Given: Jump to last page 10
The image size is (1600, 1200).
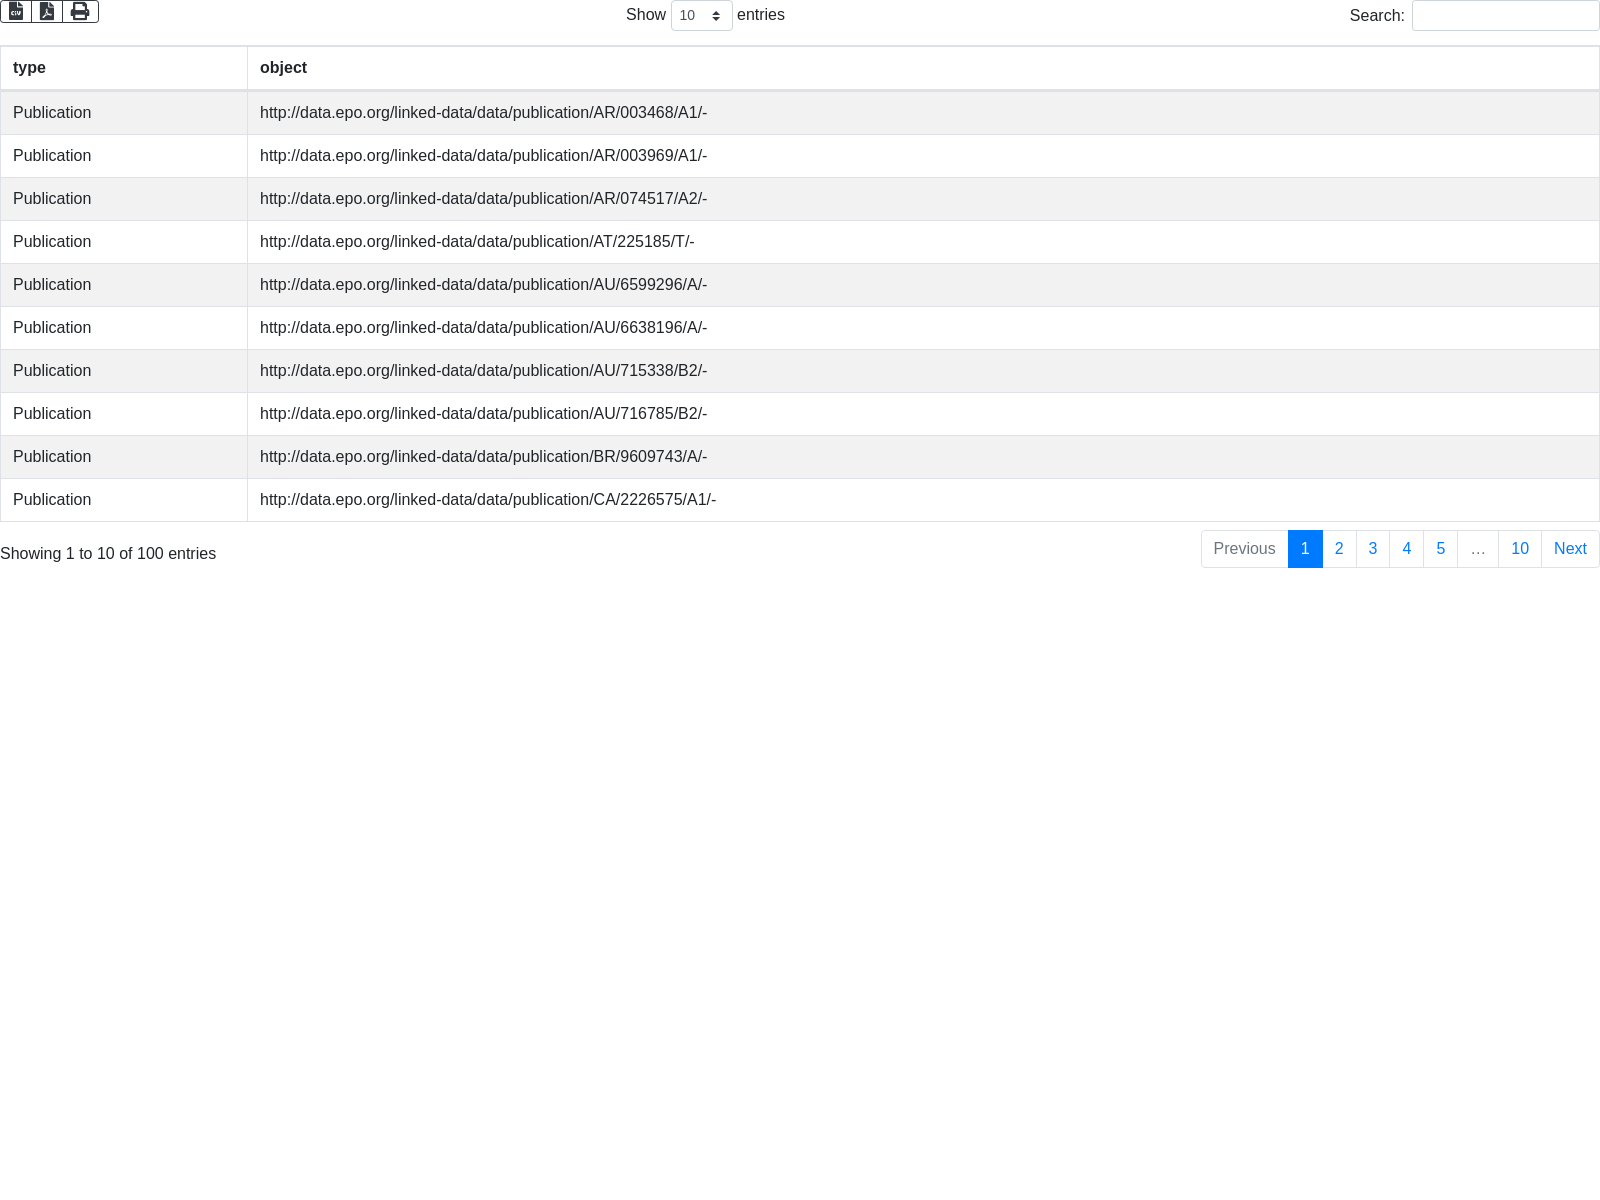Looking at the screenshot, I should click(x=1519, y=549).
